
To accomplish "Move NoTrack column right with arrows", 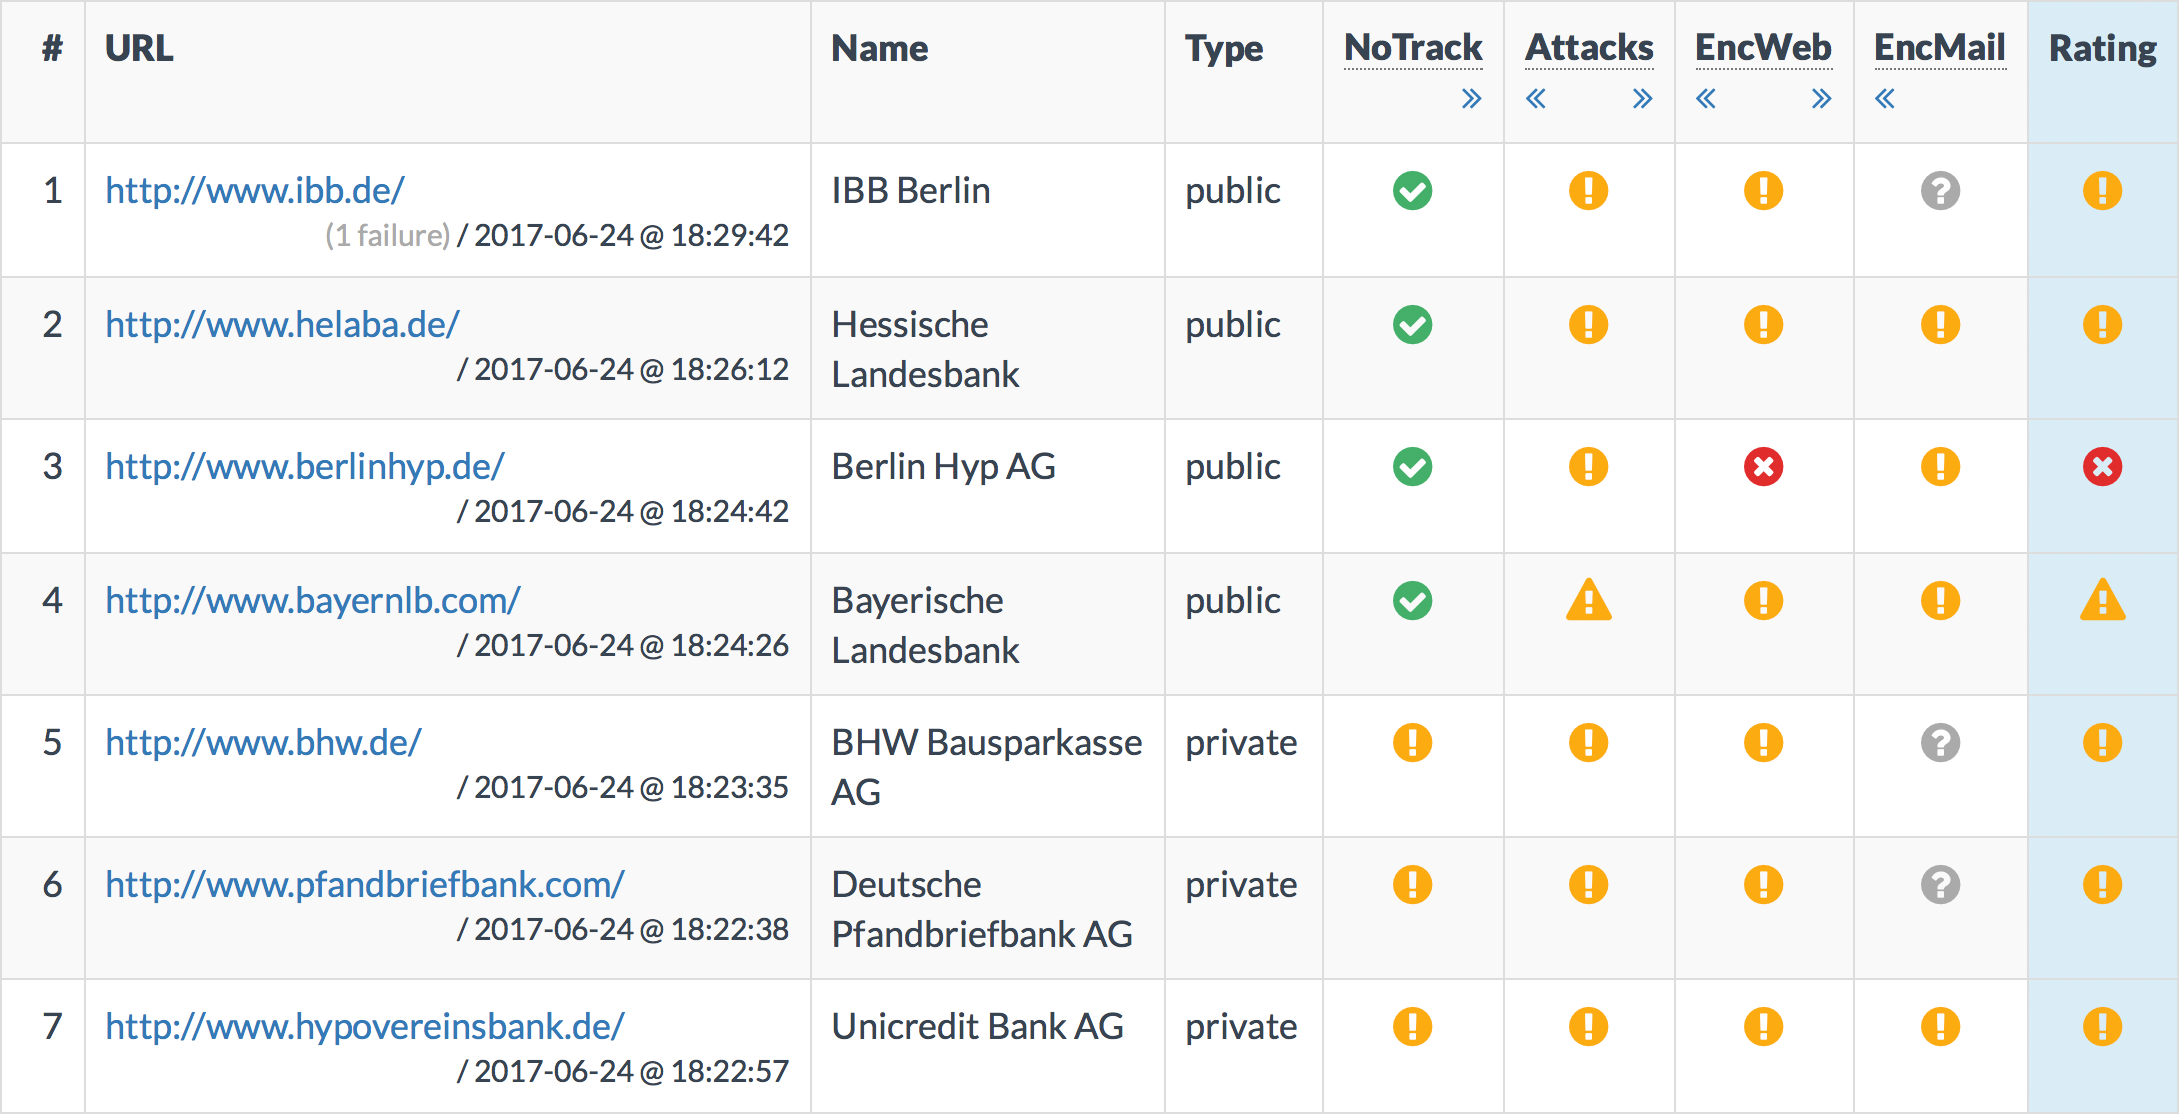I will click(1471, 99).
